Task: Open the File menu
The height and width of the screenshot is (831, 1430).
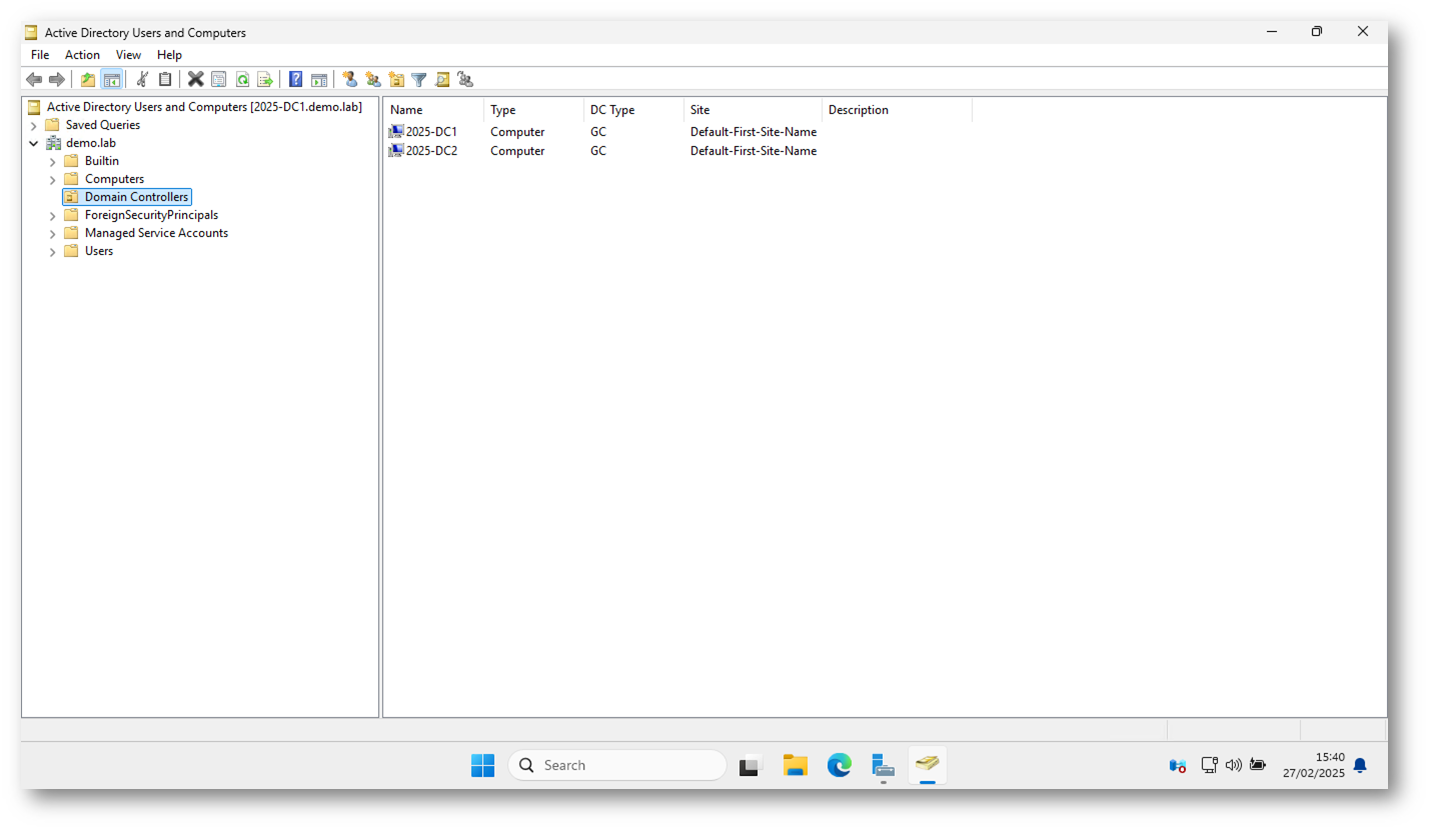Action: [40, 55]
